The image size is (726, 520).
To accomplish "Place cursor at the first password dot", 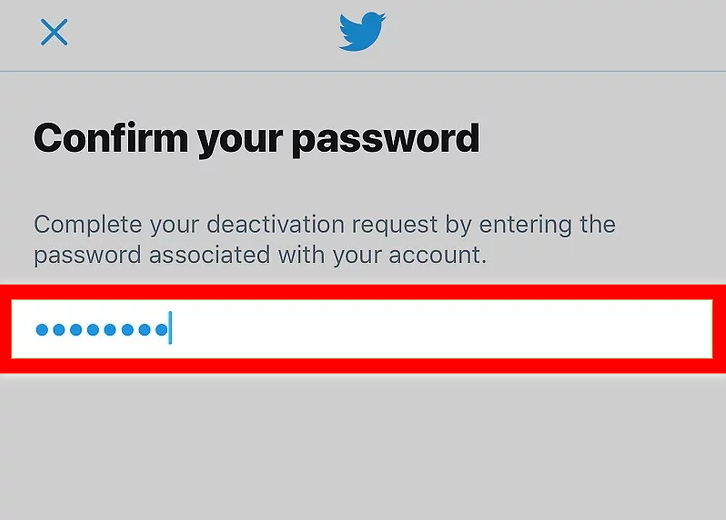I will pos(42,329).
